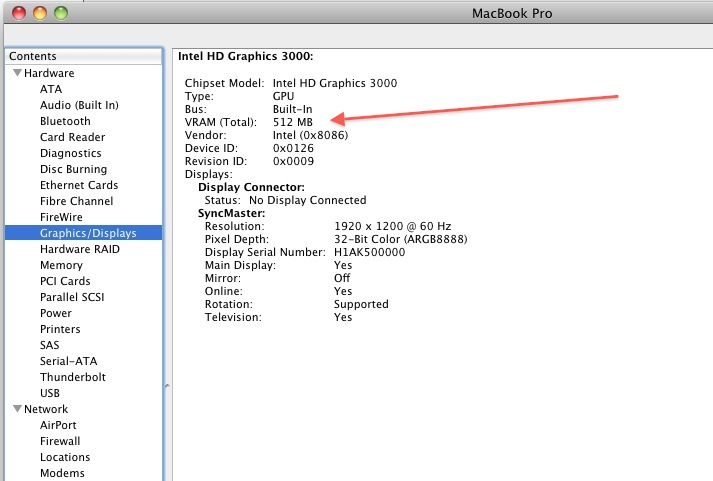Open Thunderbolt information
713x481 pixels.
click(x=73, y=377)
